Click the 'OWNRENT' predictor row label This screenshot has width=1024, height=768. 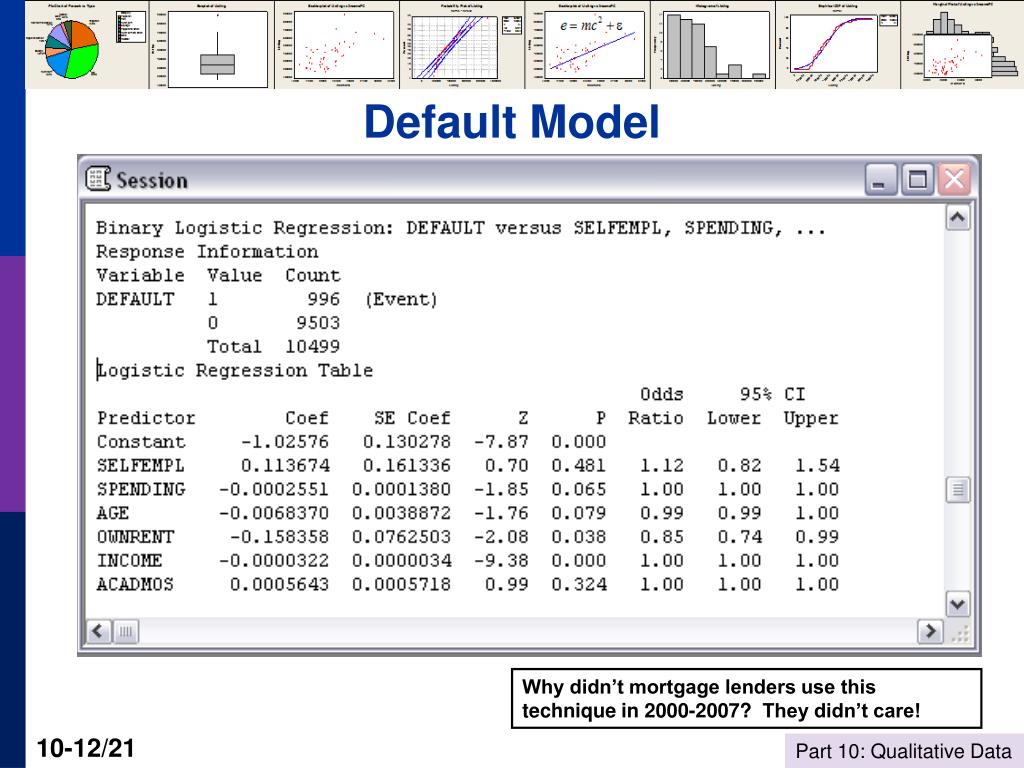pyautogui.click(x=136, y=537)
